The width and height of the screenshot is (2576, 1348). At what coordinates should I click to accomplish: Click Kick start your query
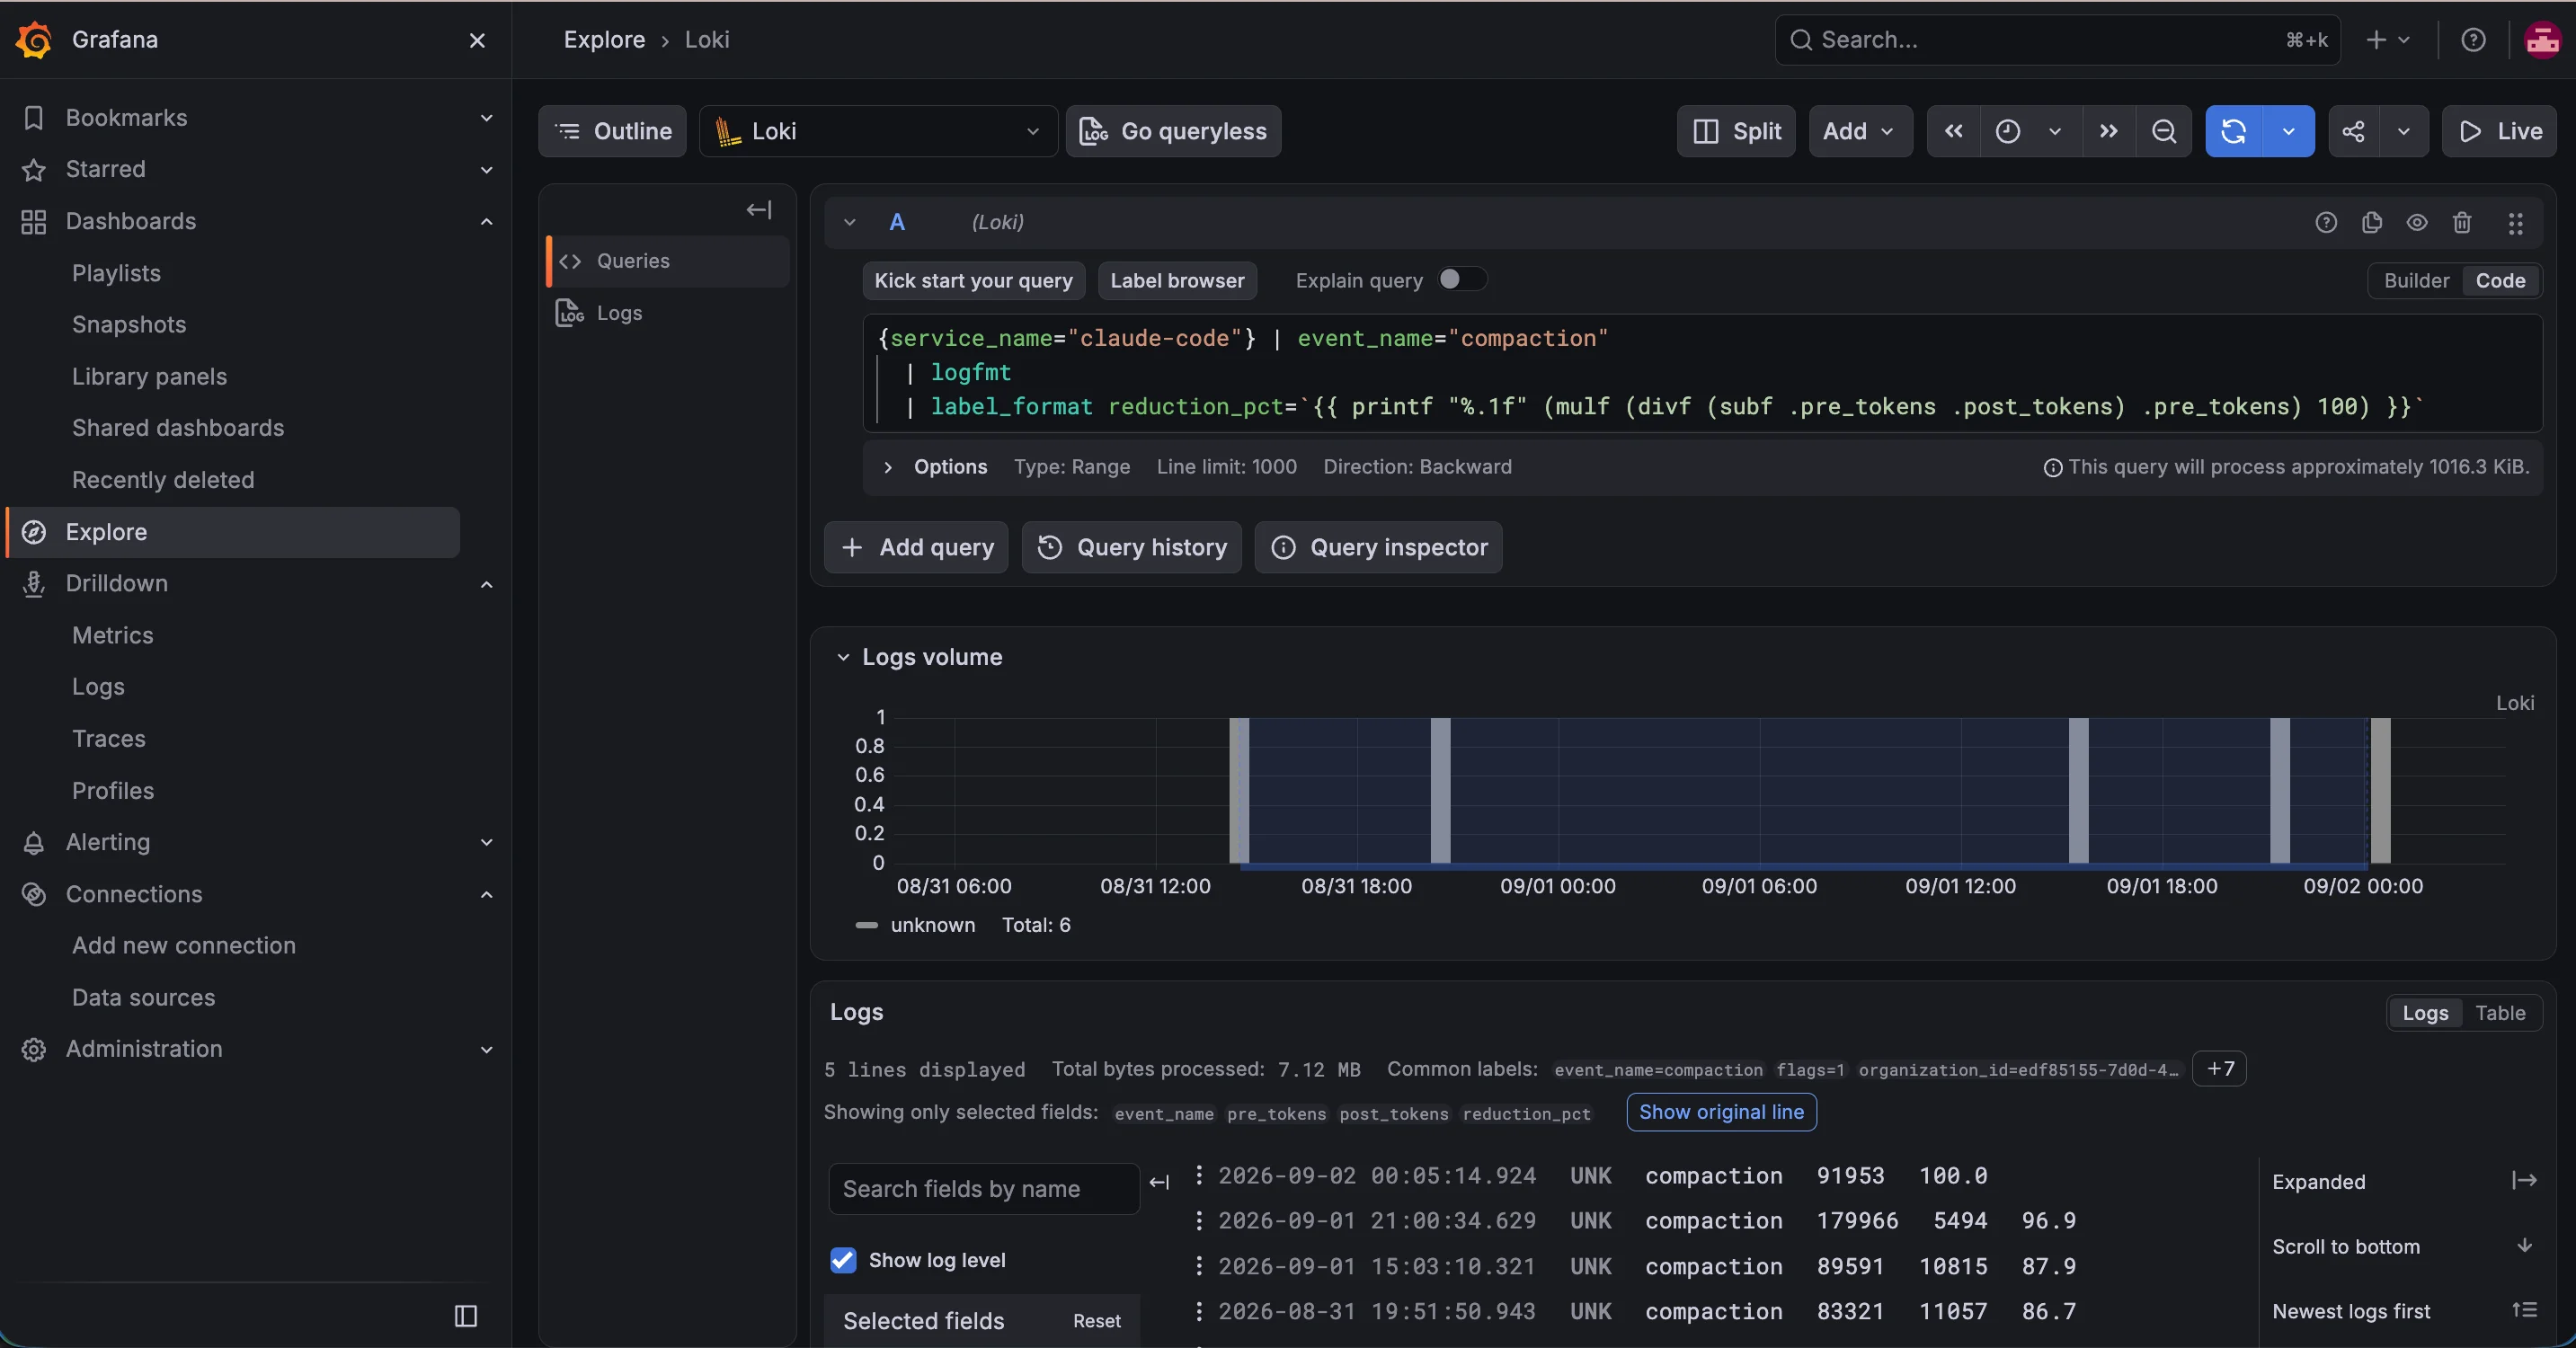(x=973, y=281)
